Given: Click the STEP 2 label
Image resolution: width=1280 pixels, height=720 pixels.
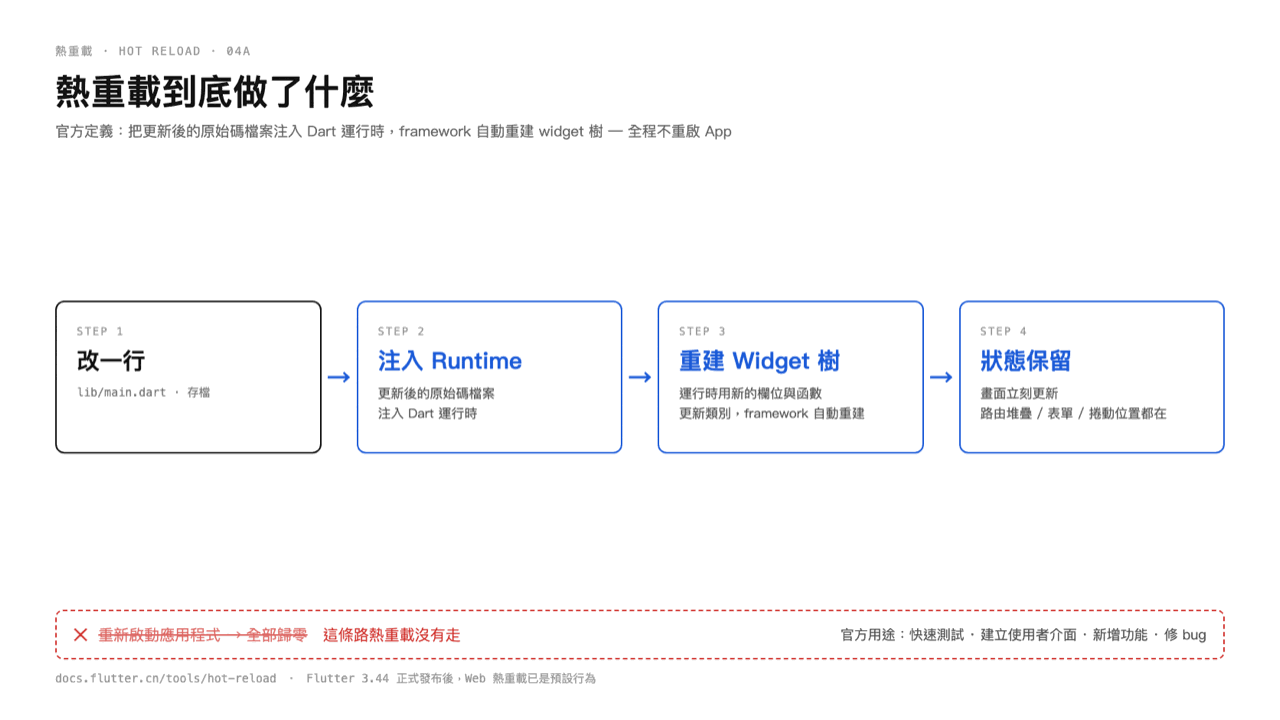Looking at the screenshot, I should [x=401, y=331].
